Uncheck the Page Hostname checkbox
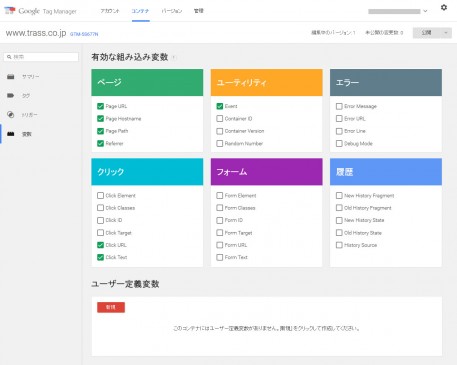This screenshot has width=457, height=365. pyautogui.click(x=100, y=119)
